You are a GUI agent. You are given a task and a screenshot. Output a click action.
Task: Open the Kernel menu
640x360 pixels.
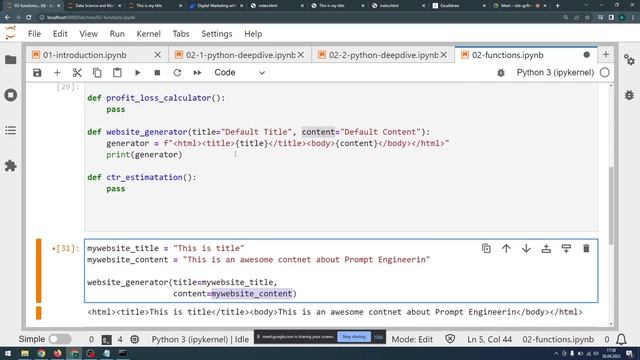[x=148, y=34]
